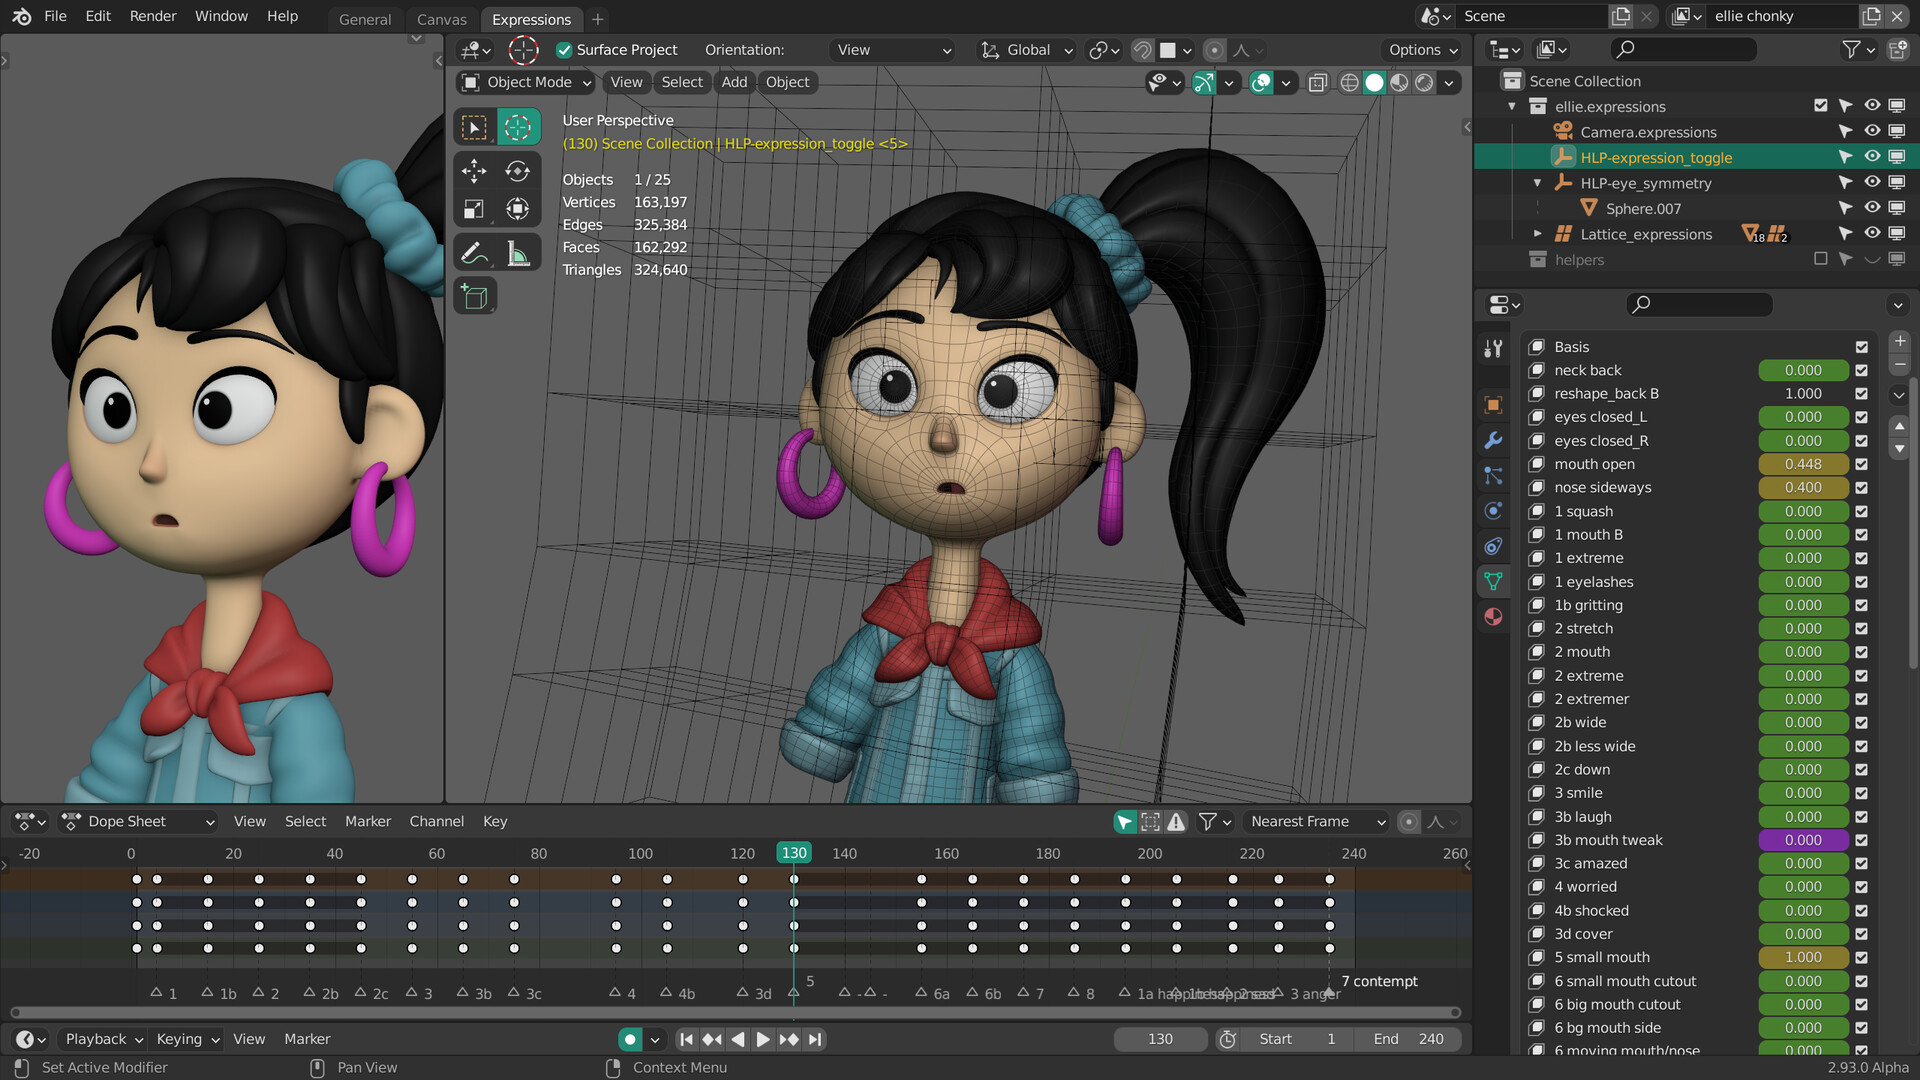Toggle Surface Project checkbox
1920x1080 pixels.
click(x=564, y=50)
